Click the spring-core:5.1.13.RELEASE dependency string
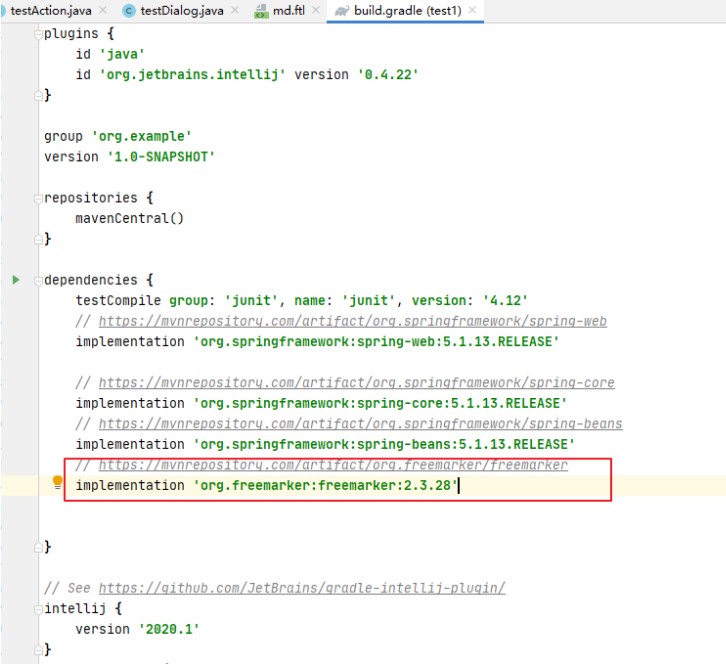726x666 pixels. click(380, 403)
